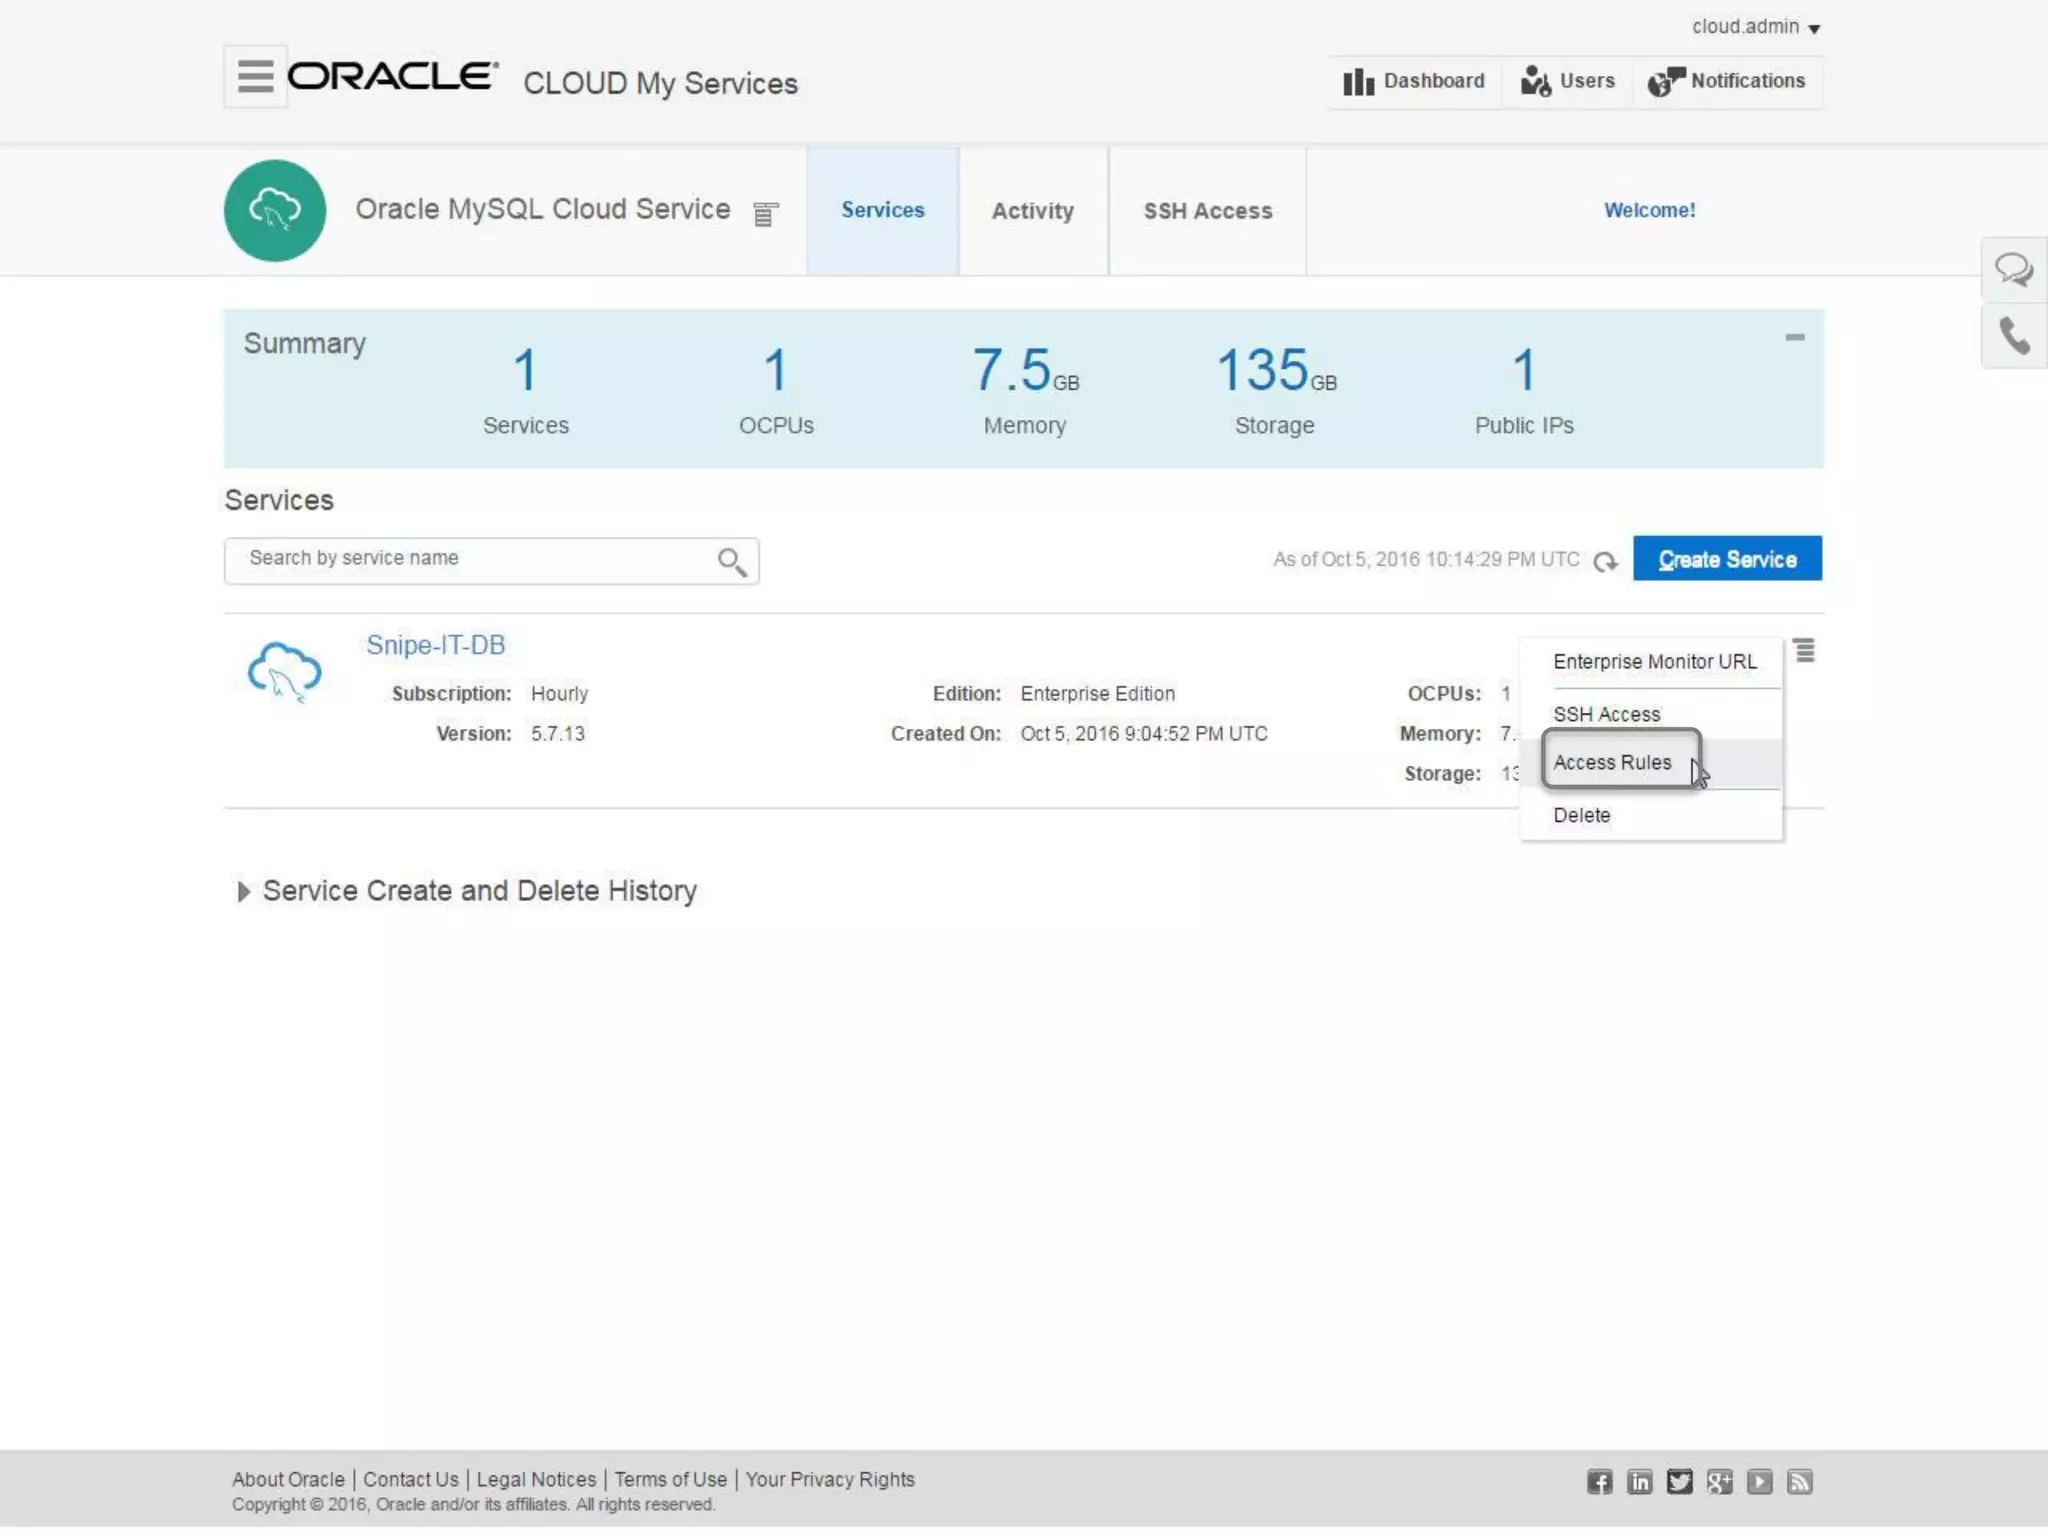Image resolution: width=2048 pixels, height=1536 pixels.
Task: Open the Contact Us footer link
Action: 411,1479
